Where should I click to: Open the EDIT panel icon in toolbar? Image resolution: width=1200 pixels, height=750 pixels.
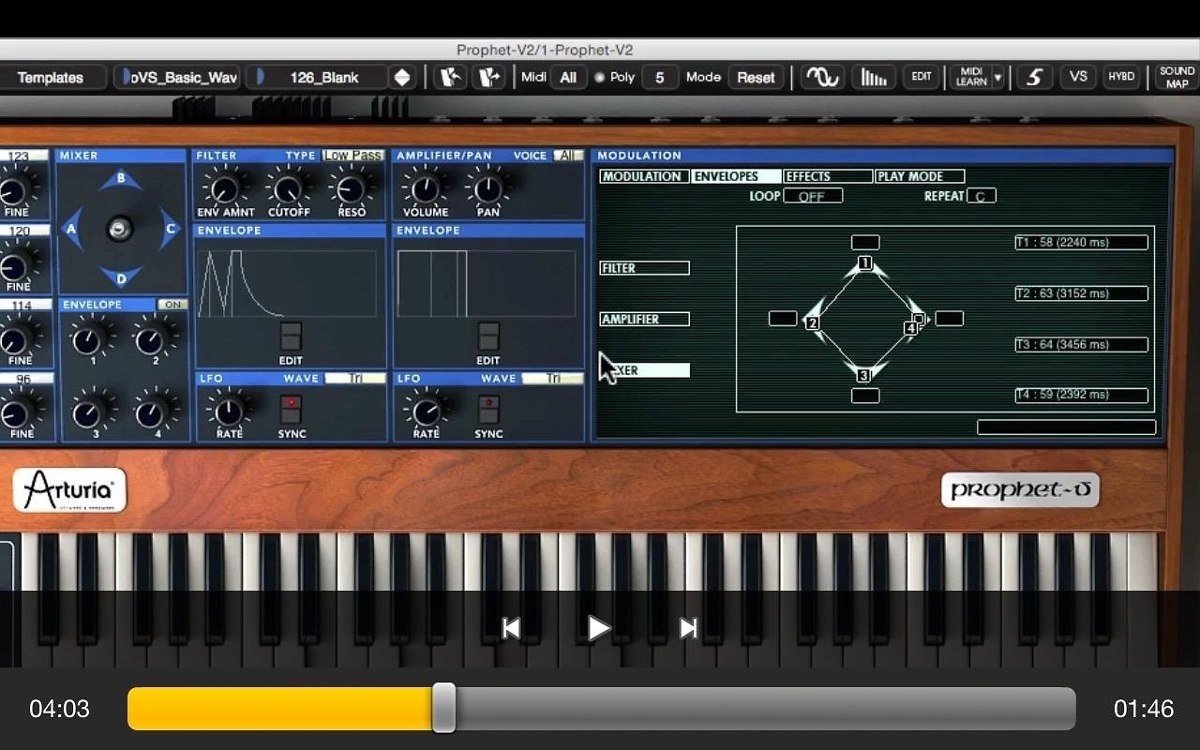(921, 77)
